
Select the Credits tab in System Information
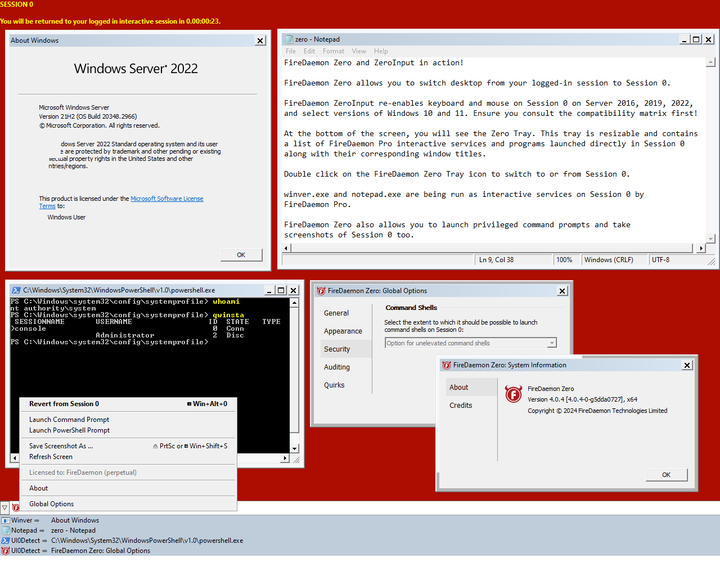coord(472,405)
